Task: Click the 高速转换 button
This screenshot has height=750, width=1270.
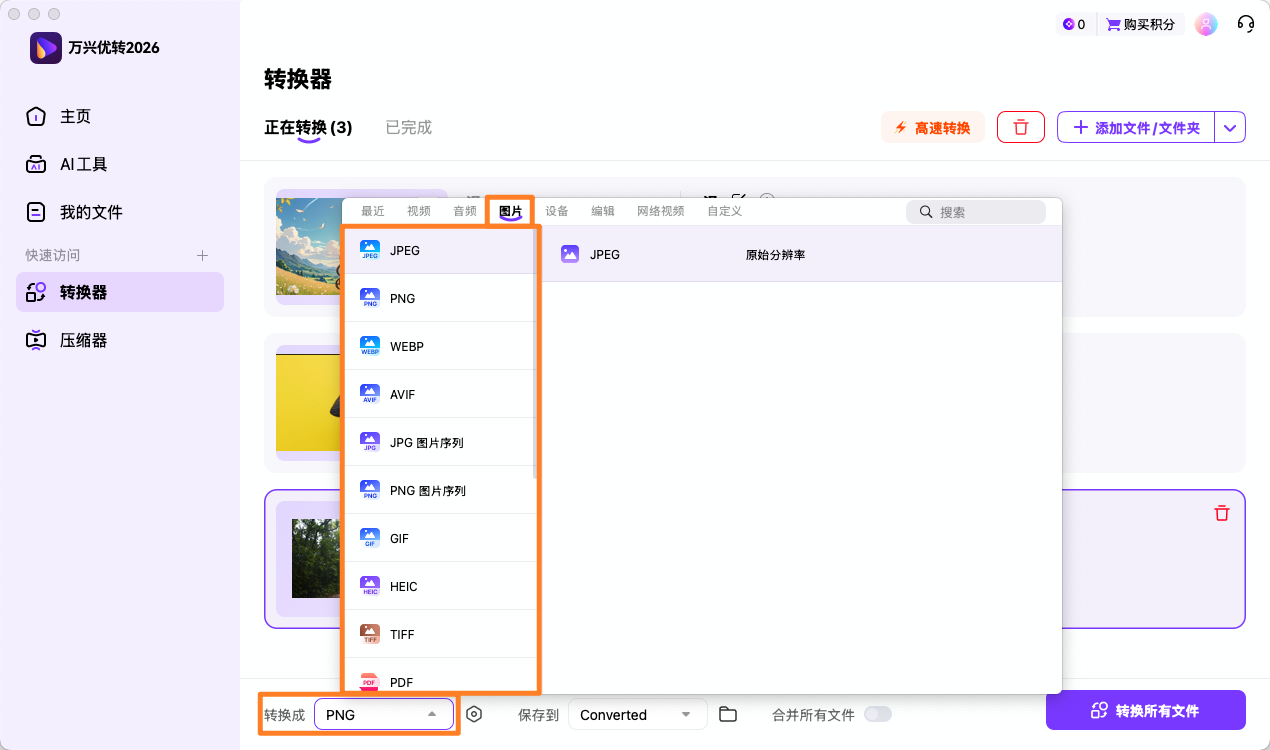Action: point(932,127)
